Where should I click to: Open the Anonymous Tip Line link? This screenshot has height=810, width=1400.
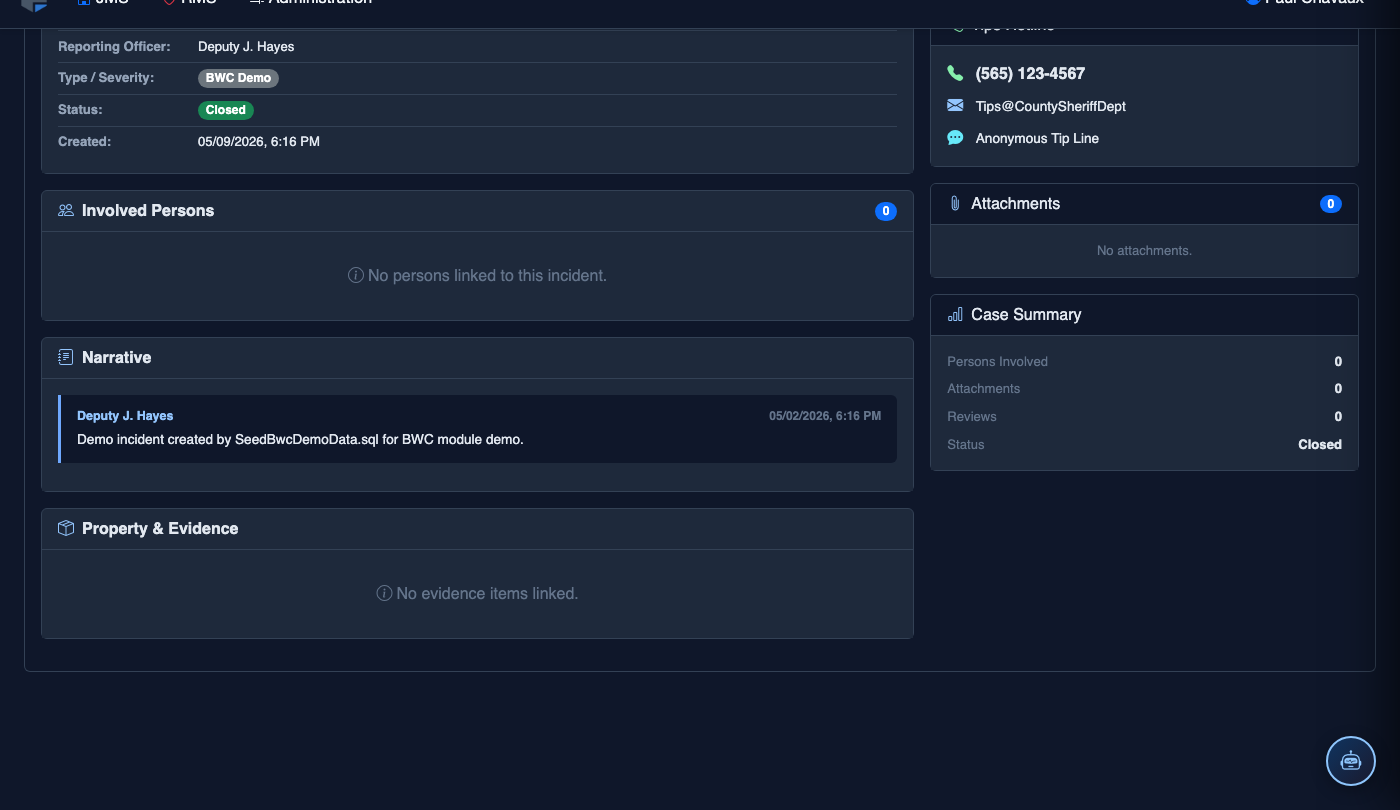pyautogui.click(x=1037, y=138)
